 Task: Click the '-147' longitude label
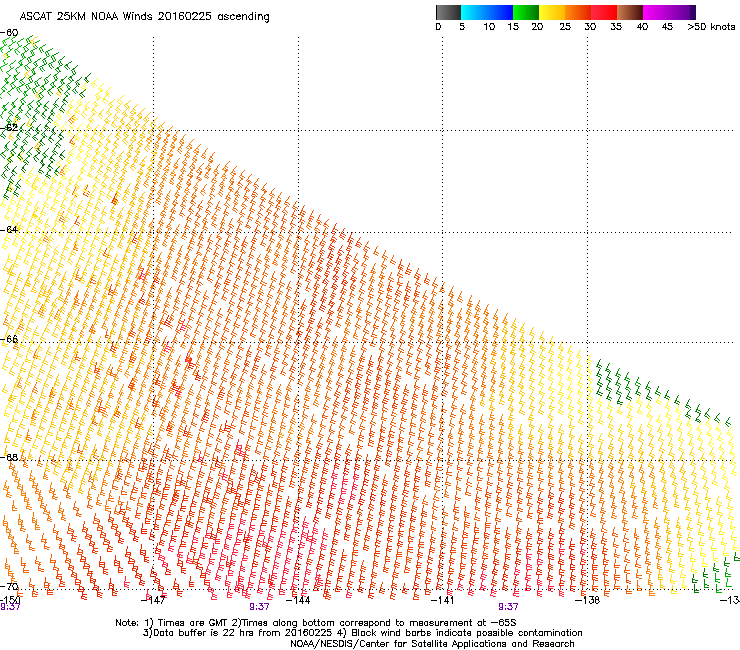click(x=153, y=599)
